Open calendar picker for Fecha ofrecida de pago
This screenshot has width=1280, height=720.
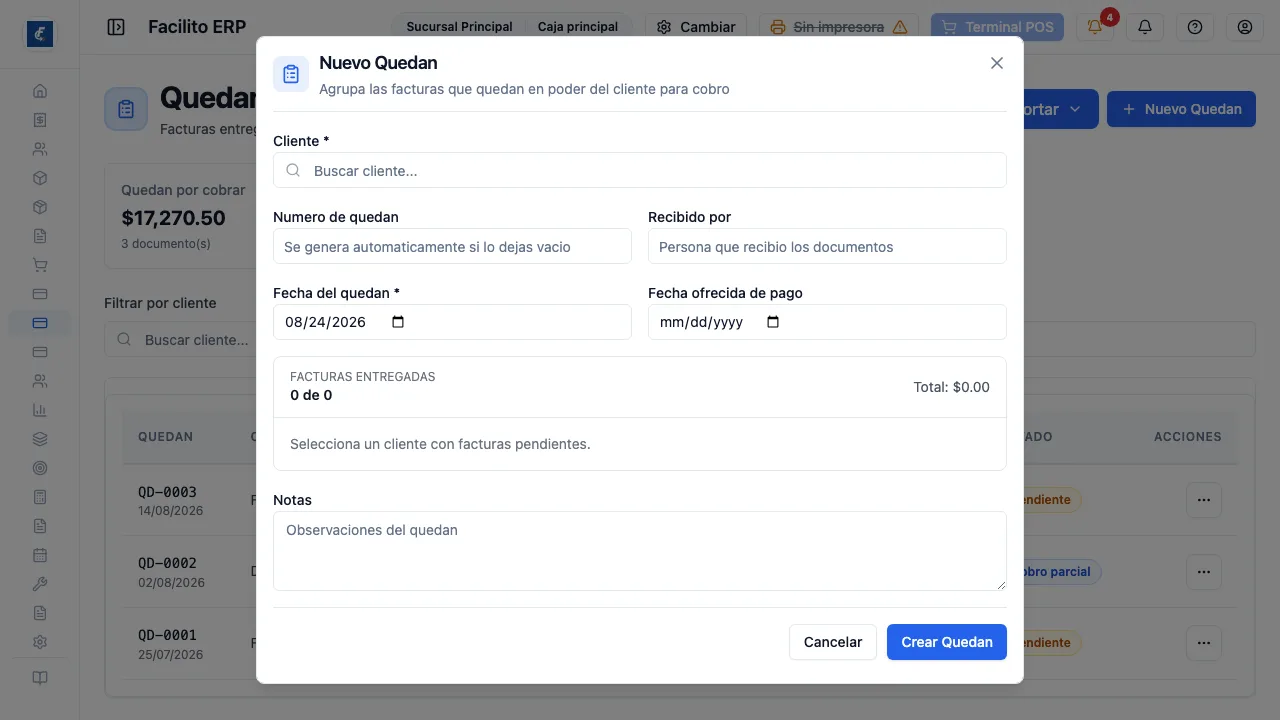(773, 322)
